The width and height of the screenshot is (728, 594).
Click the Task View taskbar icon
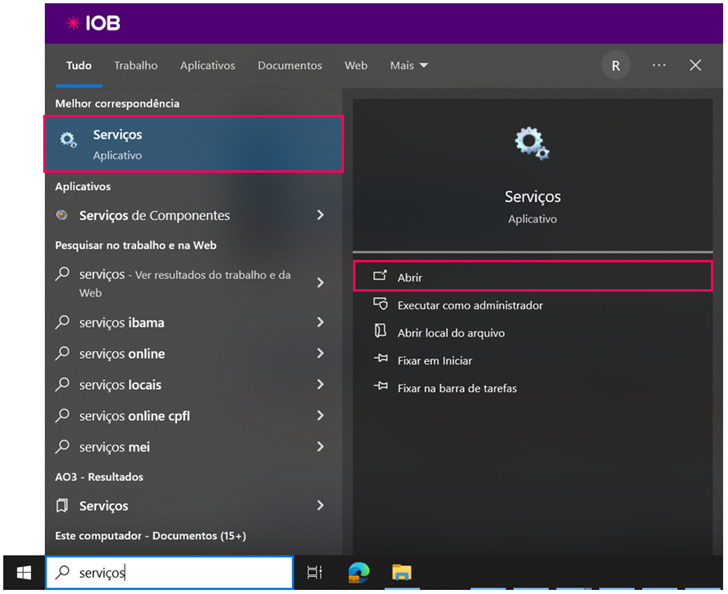click(x=314, y=572)
